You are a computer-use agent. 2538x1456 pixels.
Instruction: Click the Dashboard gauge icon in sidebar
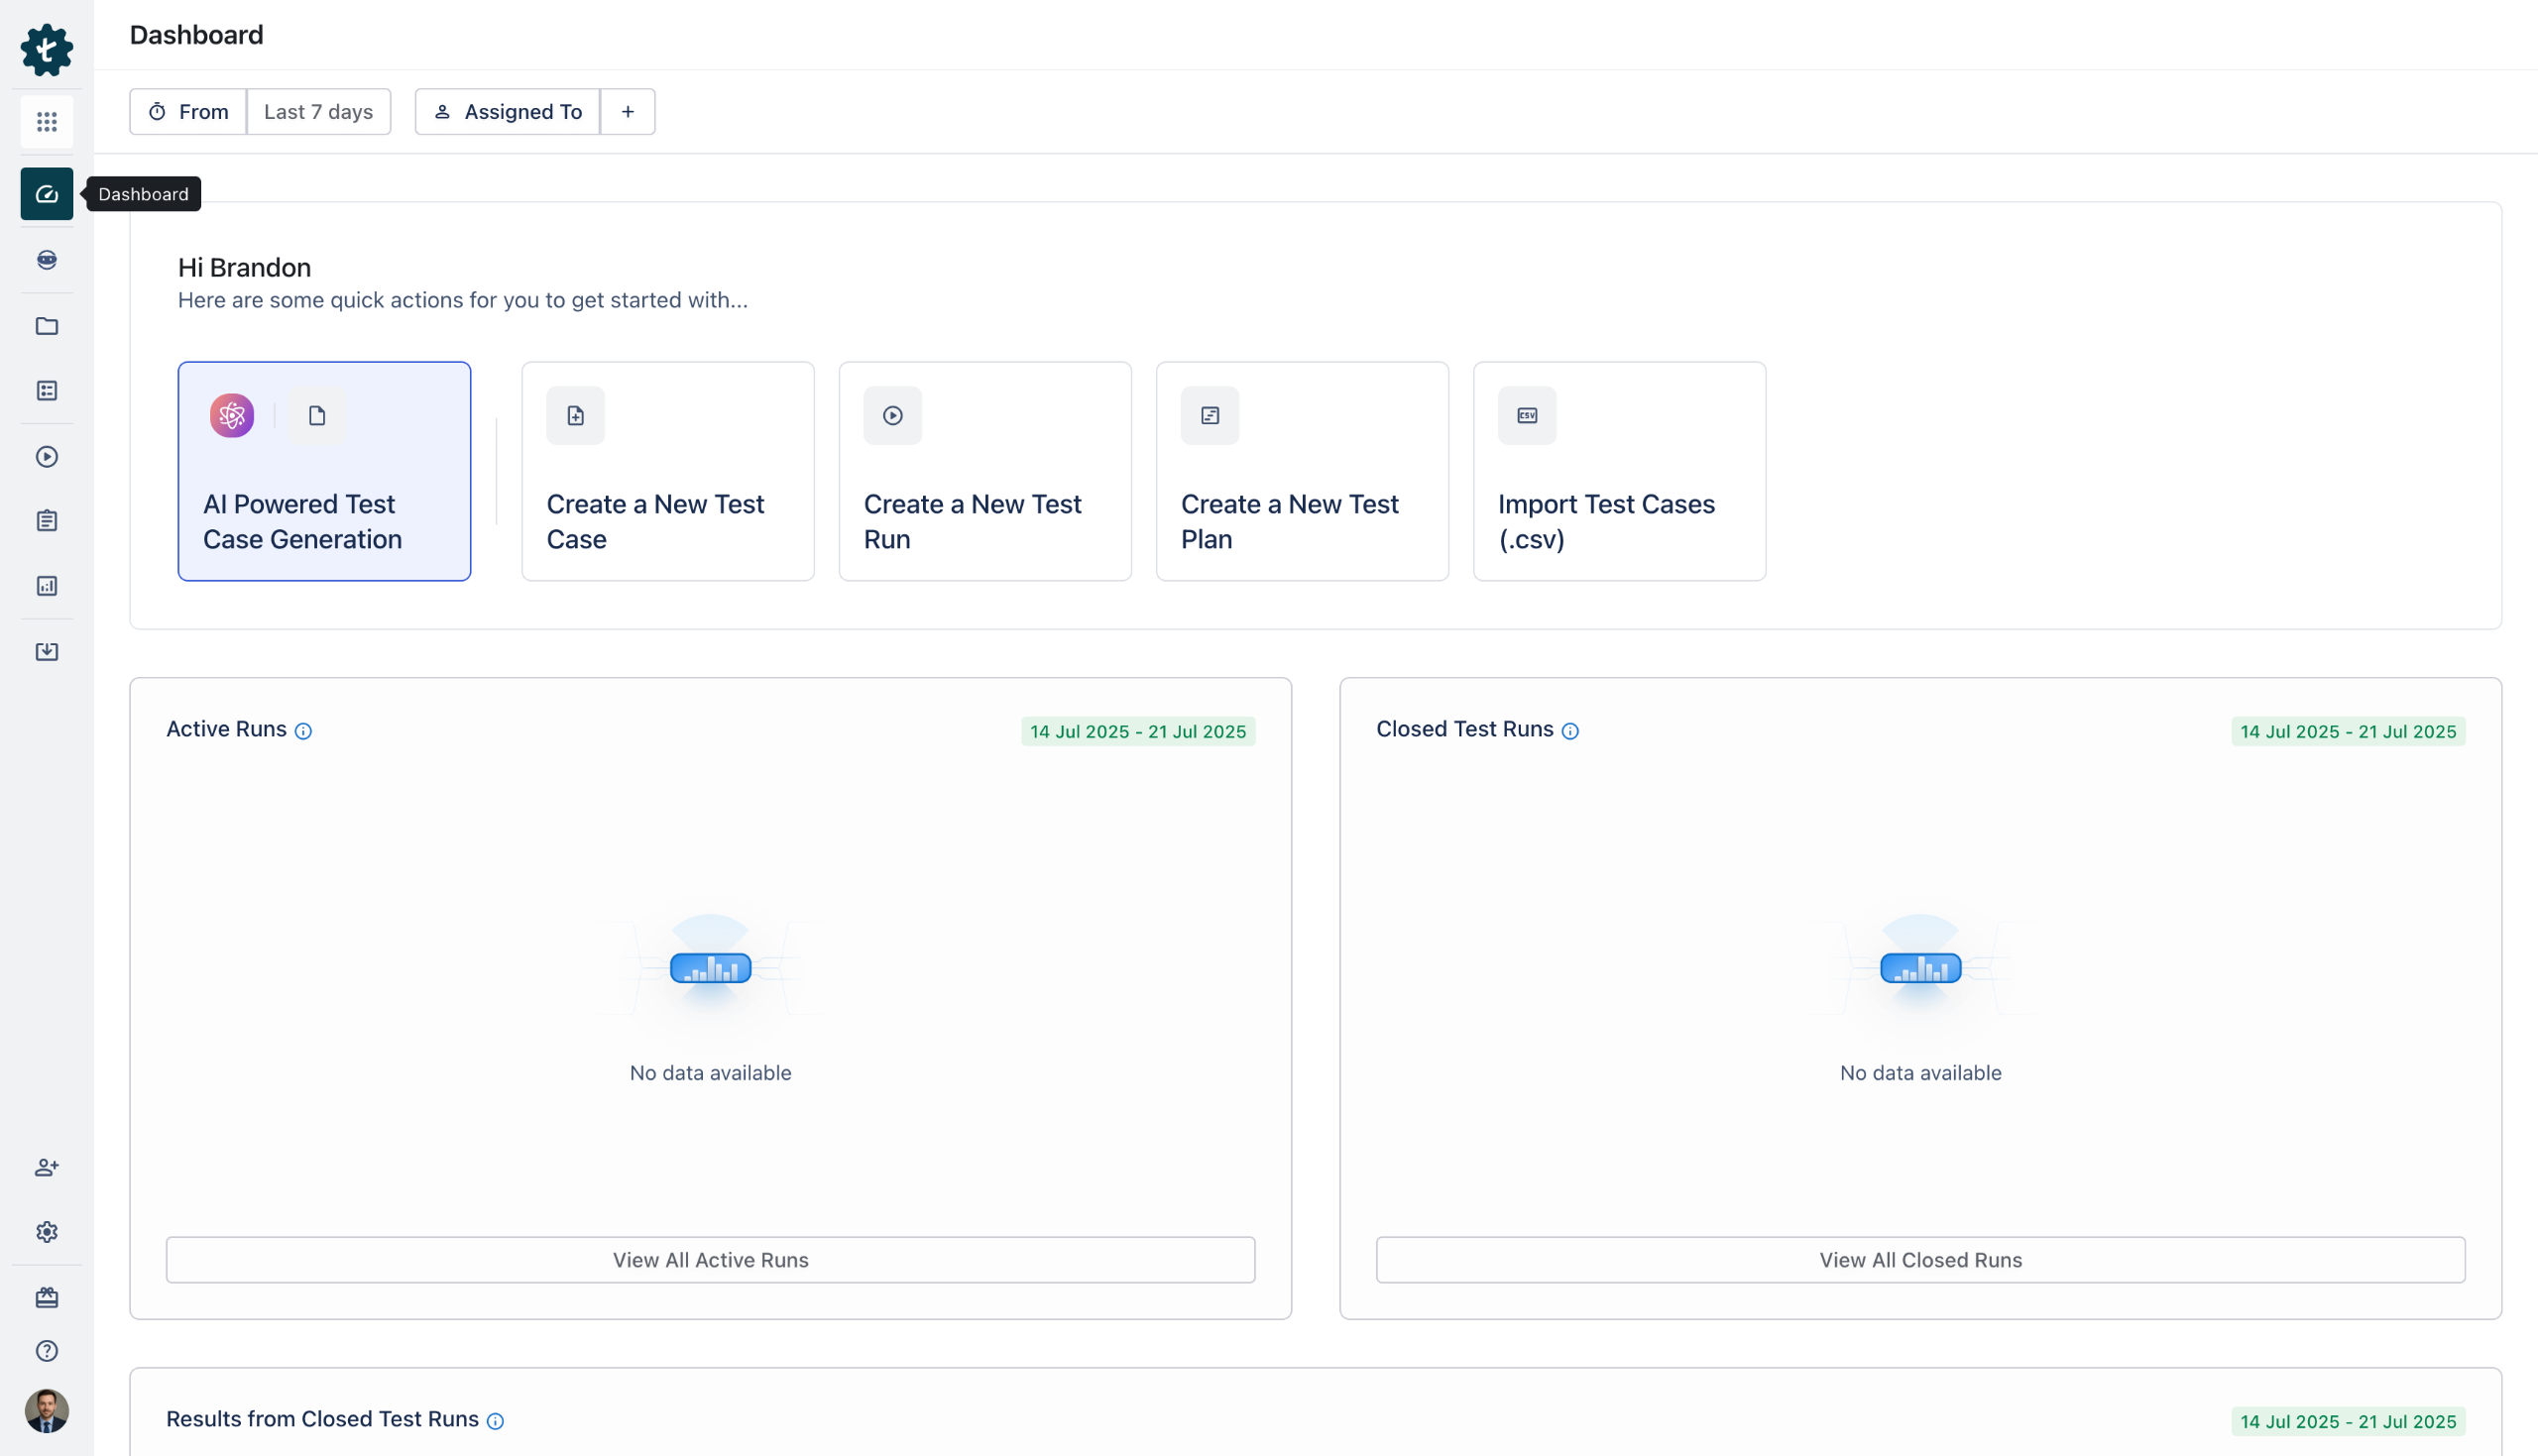pyautogui.click(x=47, y=194)
